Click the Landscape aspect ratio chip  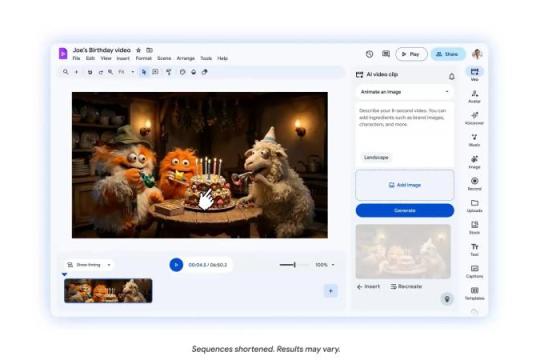[x=376, y=157]
